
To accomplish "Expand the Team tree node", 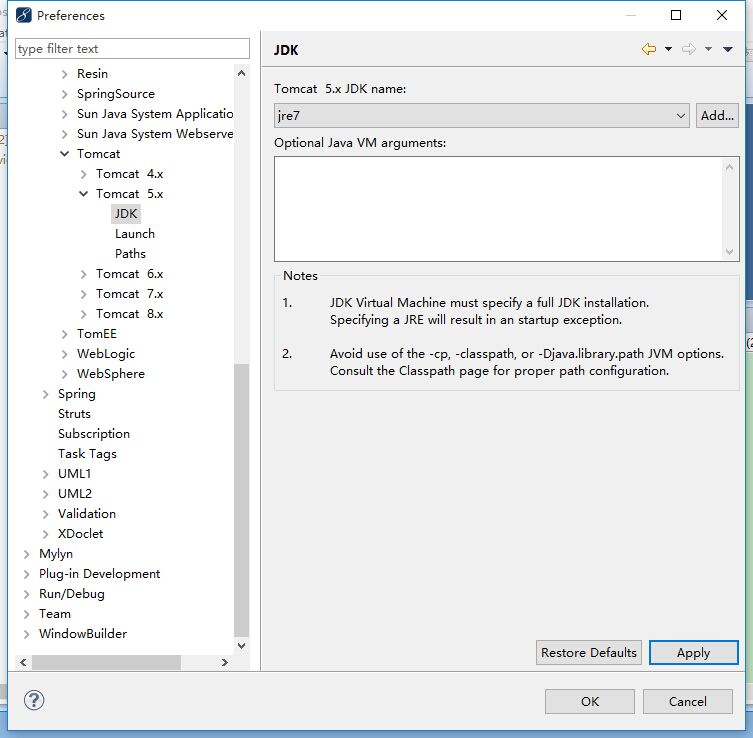I will (x=27, y=614).
